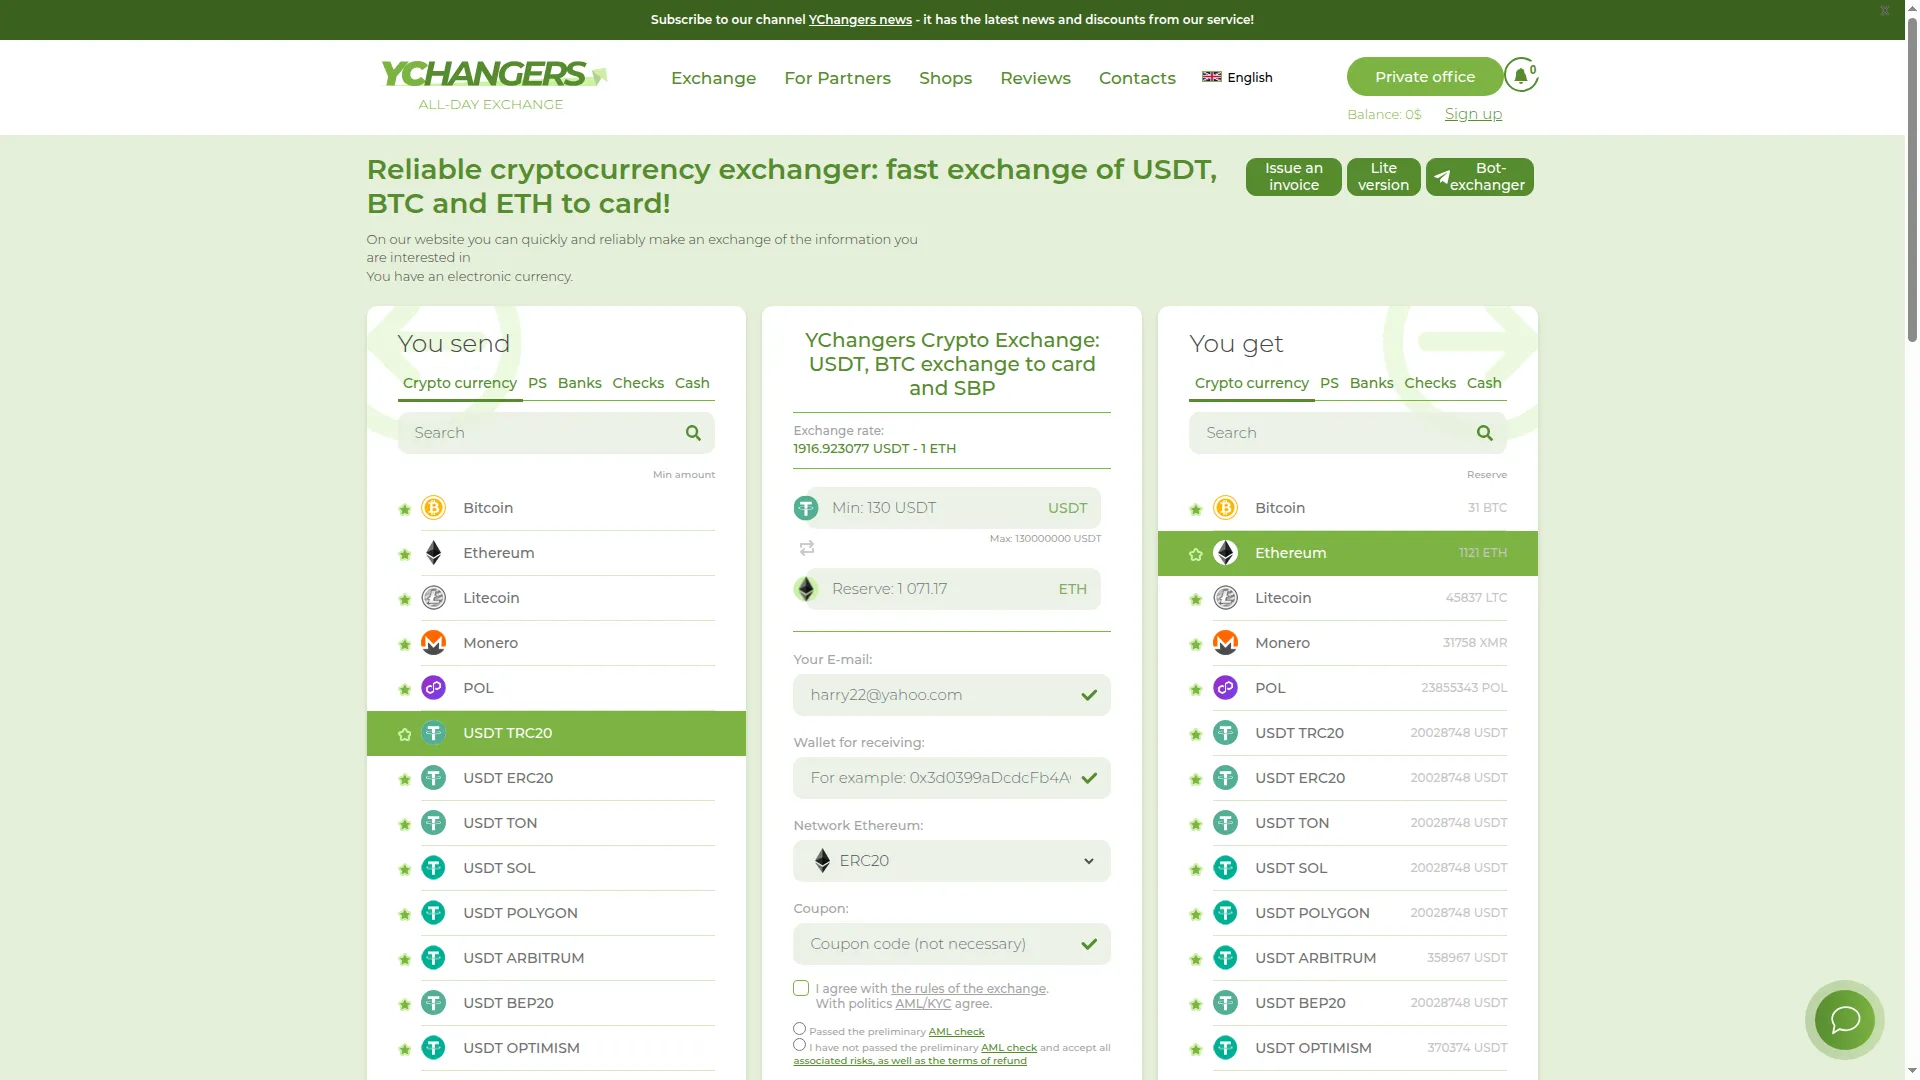Click the Lite version button

tap(1383, 177)
